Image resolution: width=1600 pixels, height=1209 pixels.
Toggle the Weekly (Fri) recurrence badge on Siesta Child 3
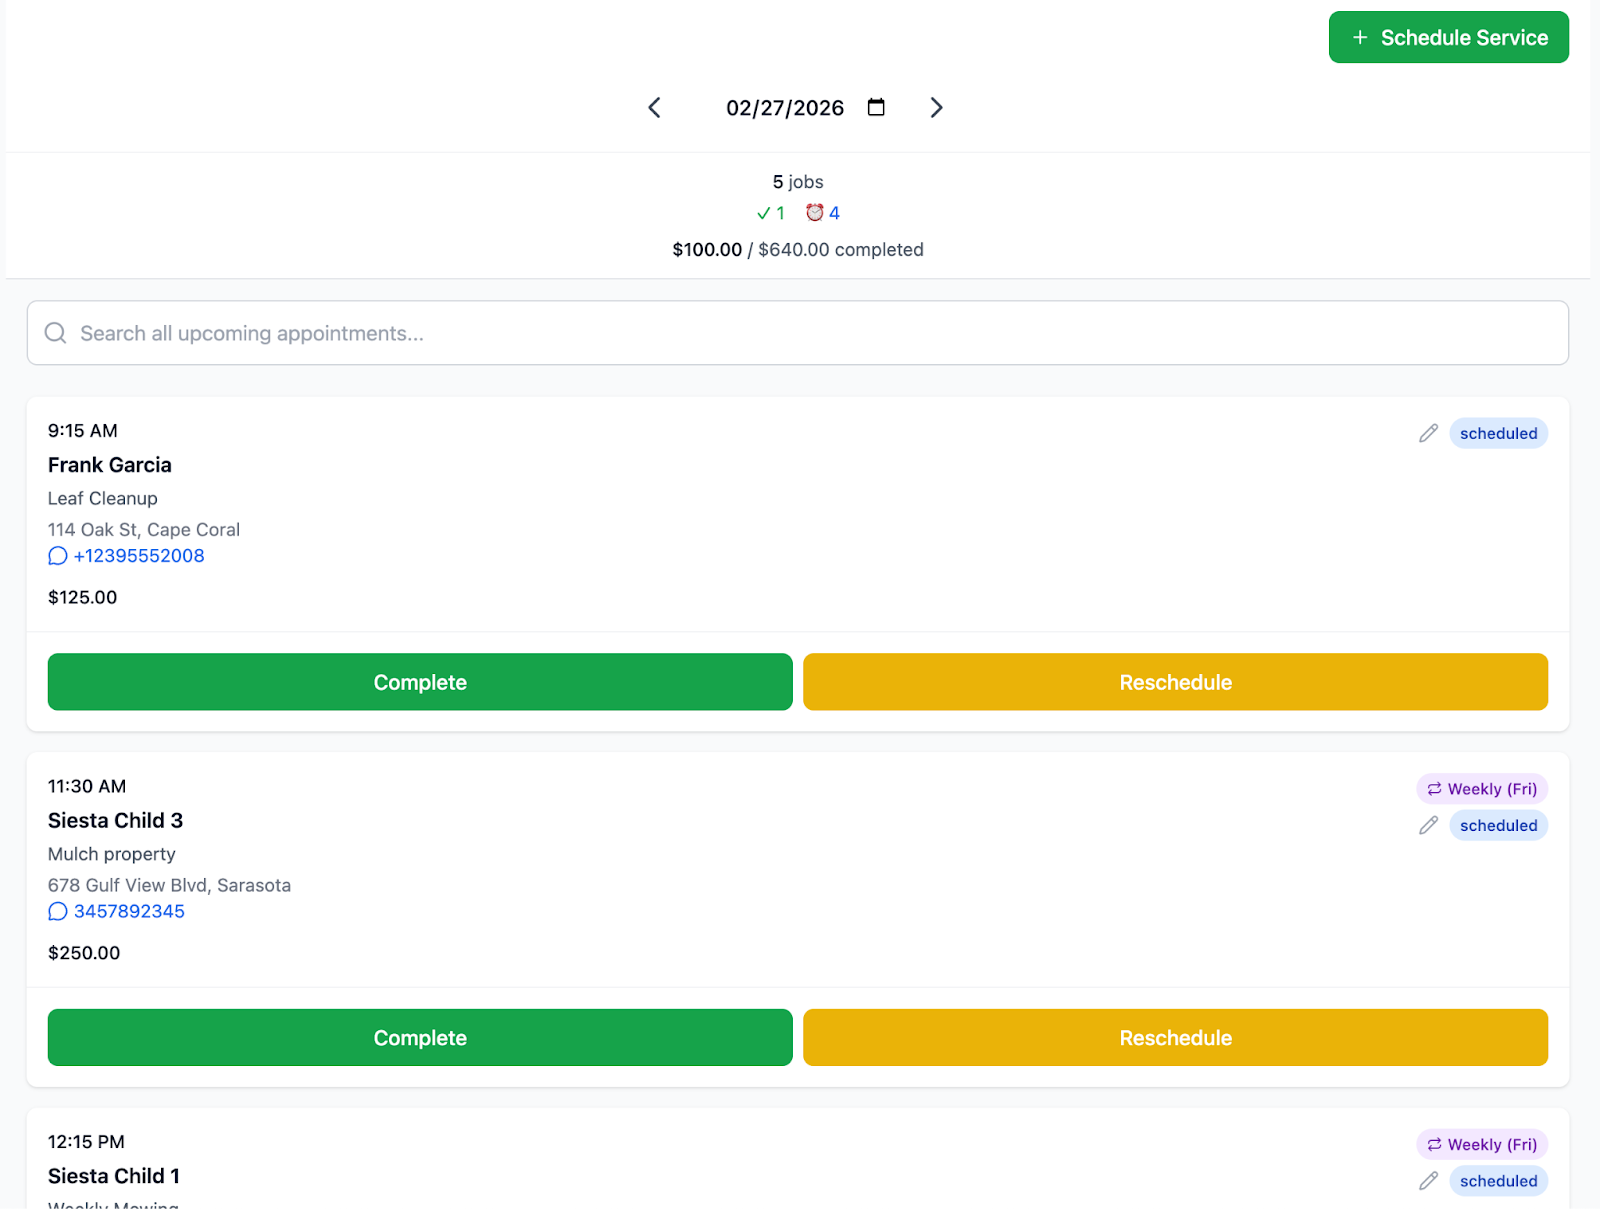click(x=1481, y=788)
